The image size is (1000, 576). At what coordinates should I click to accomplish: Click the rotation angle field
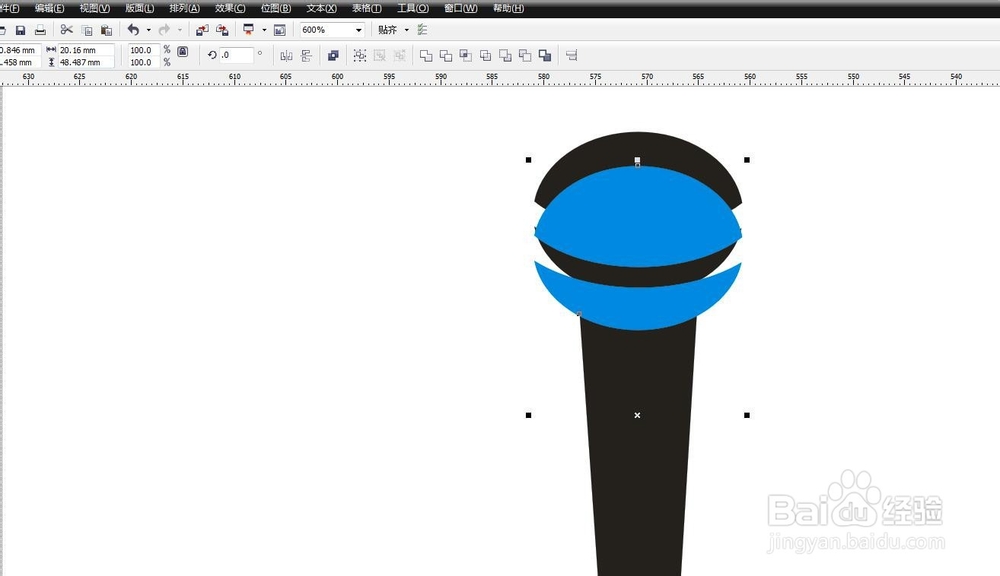236,55
